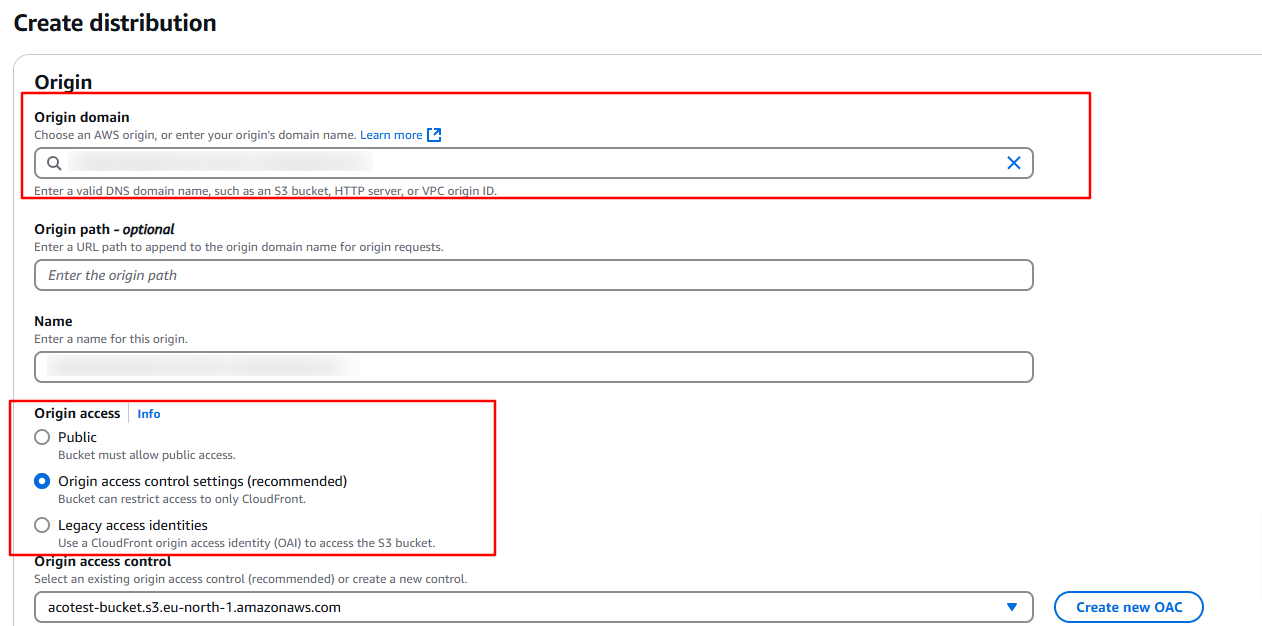The width and height of the screenshot is (1262, 626).
Task: Clear the Origin domain field with the X icon
Action: (1013, 163)
